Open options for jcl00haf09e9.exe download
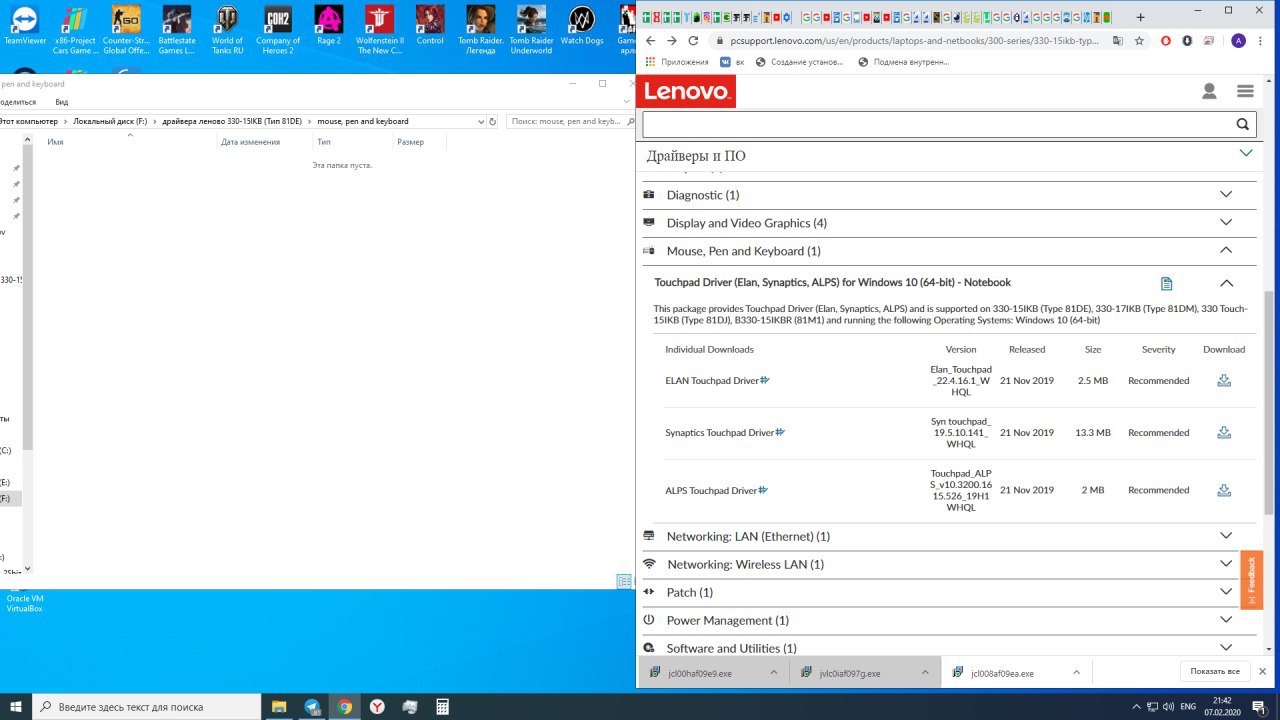This screenshot has width=1280, height=720. point(774,673)
